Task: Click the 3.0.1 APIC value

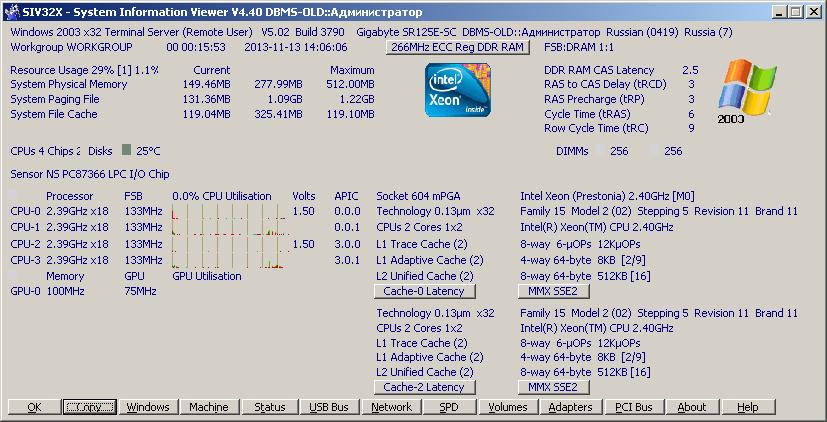Action: point(348,260)
